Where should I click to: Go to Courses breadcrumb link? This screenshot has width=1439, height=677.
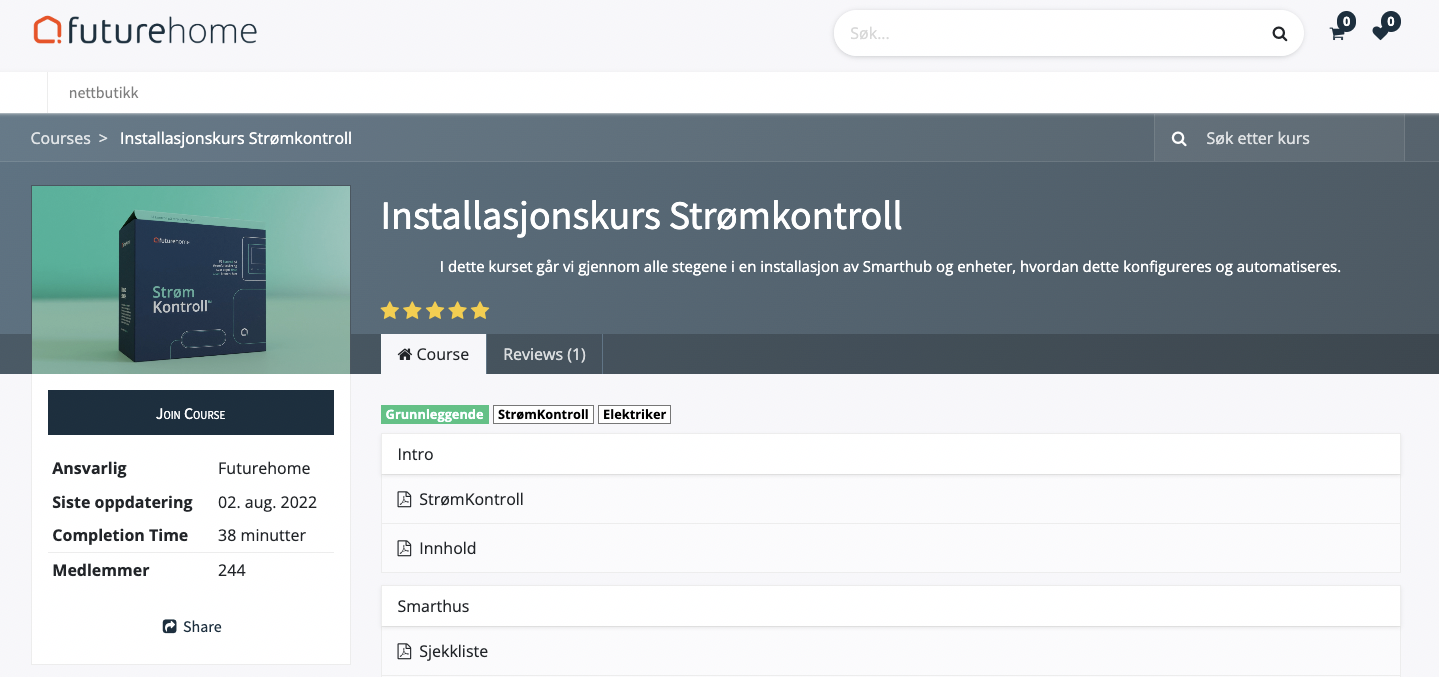[61, 138]
